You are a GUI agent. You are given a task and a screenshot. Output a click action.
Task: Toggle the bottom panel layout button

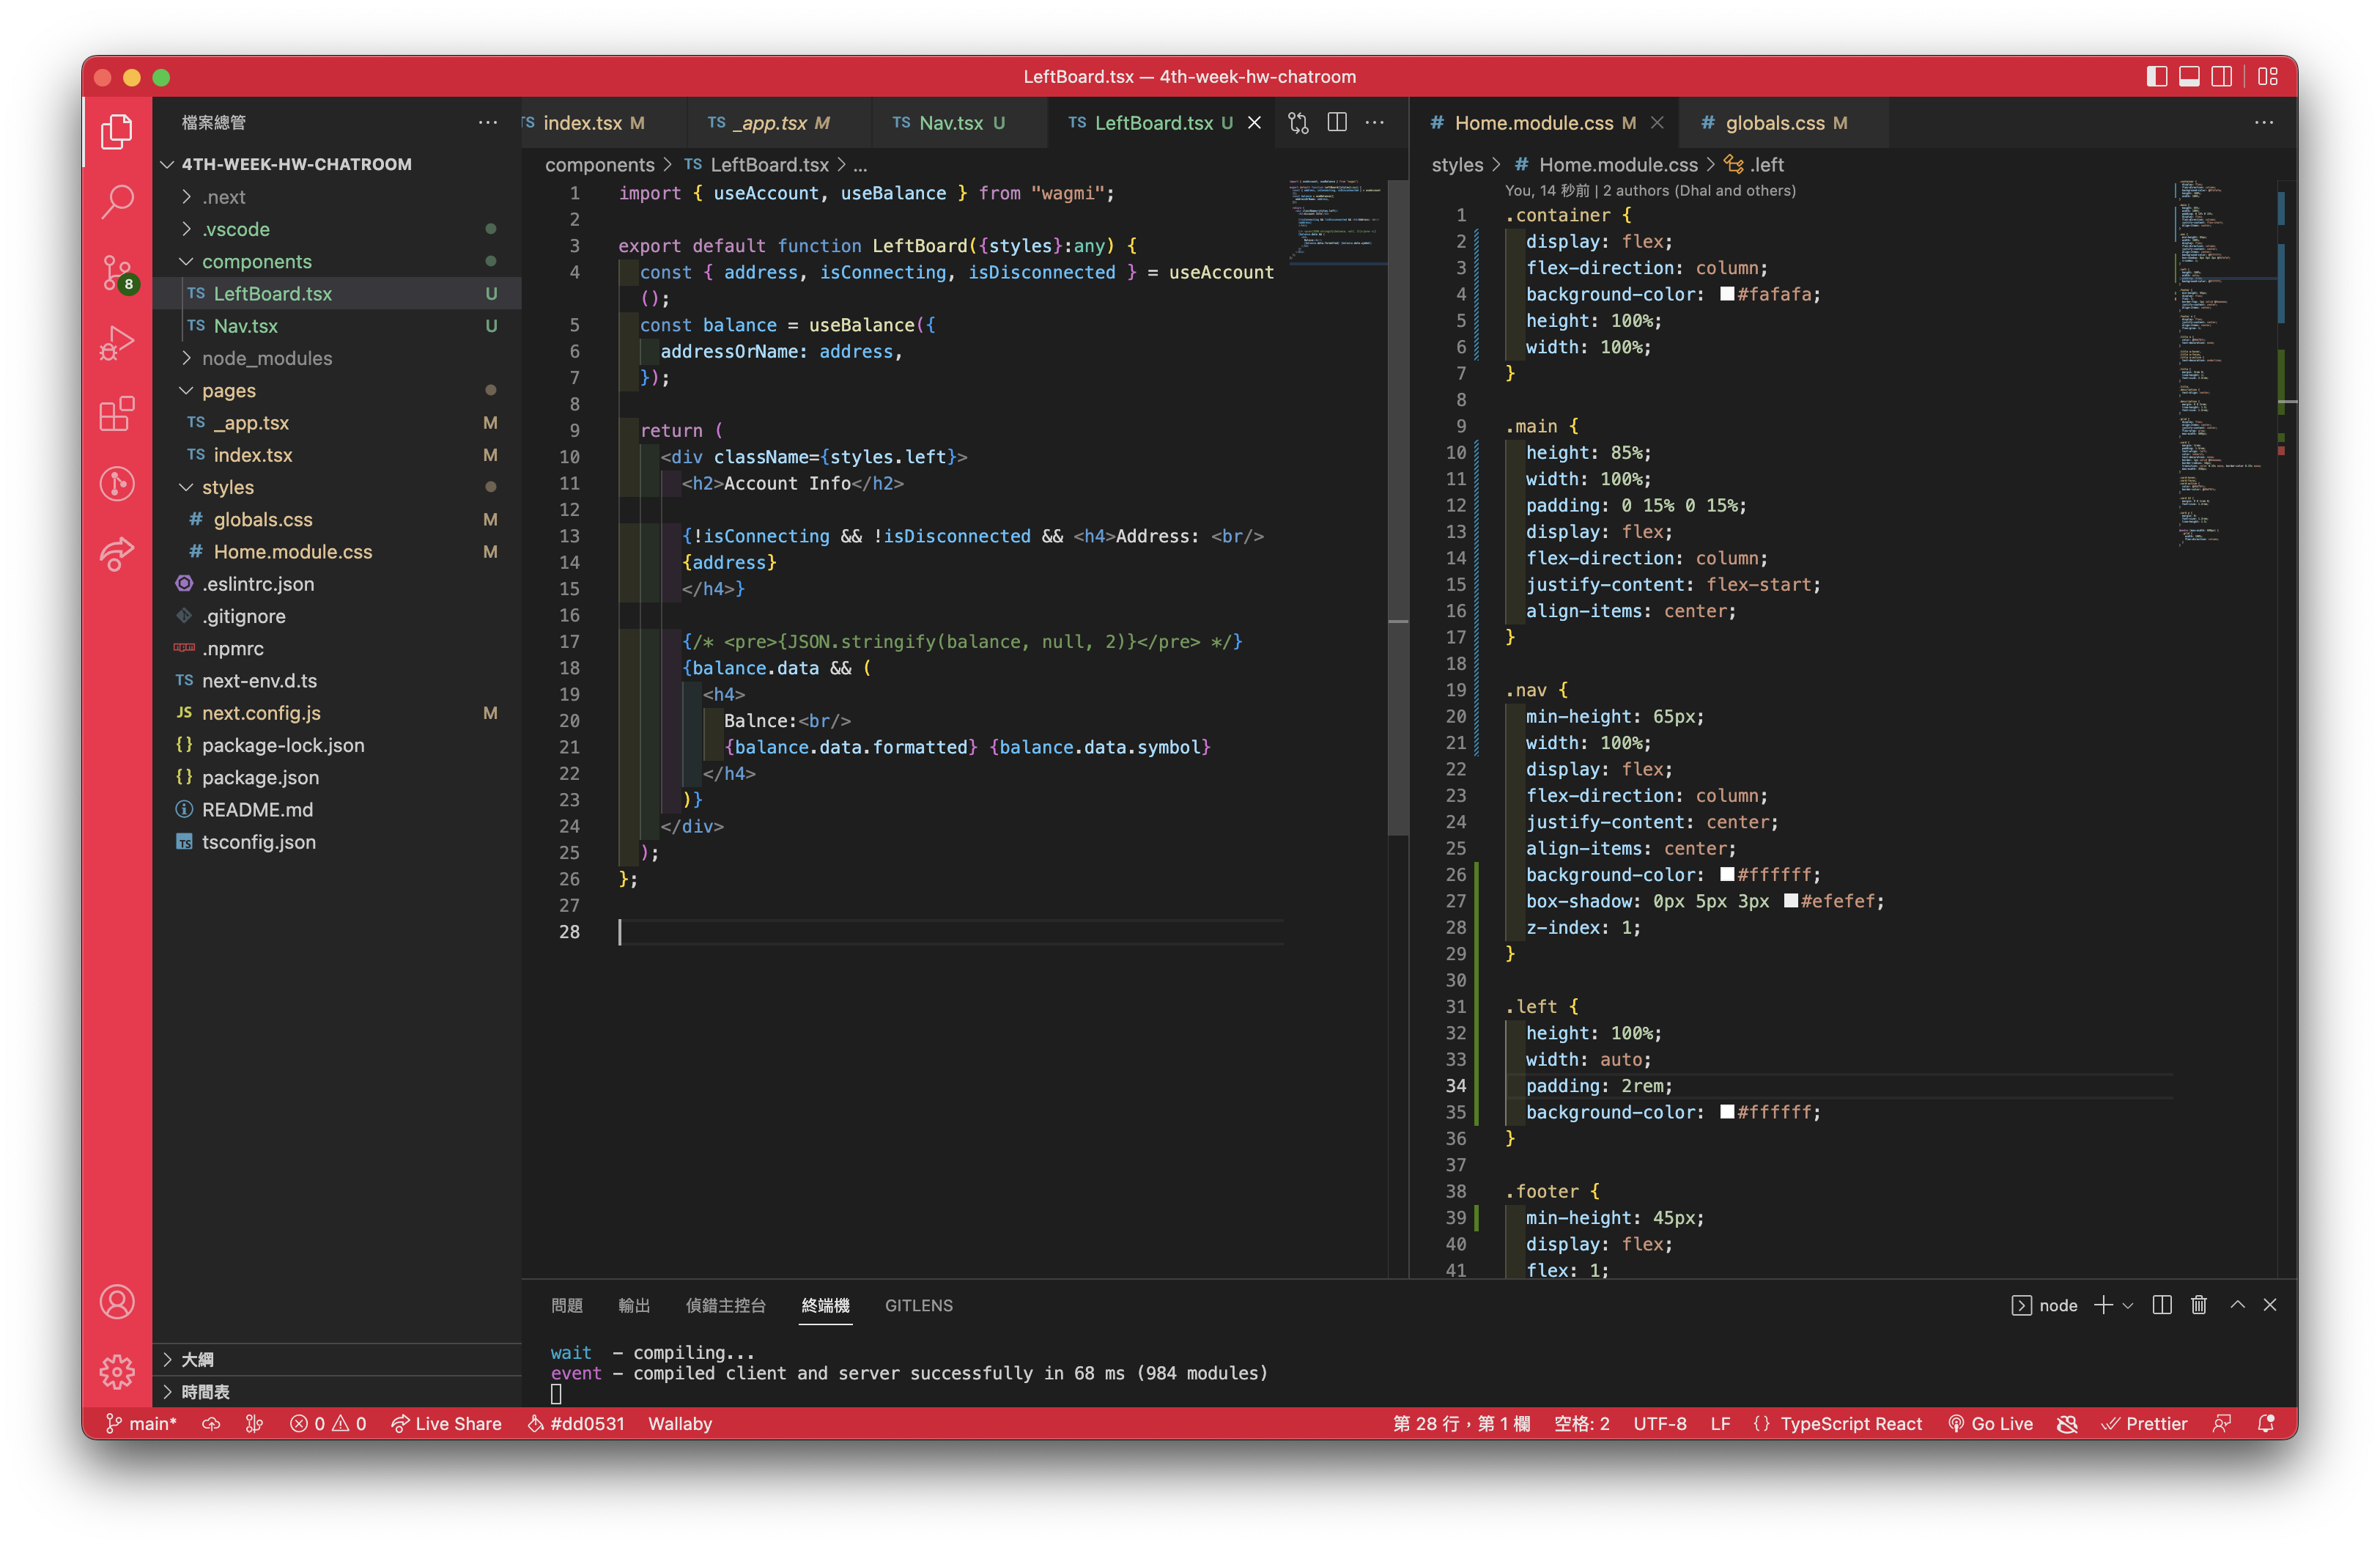pyautogui.click(x=2189, y=77)
